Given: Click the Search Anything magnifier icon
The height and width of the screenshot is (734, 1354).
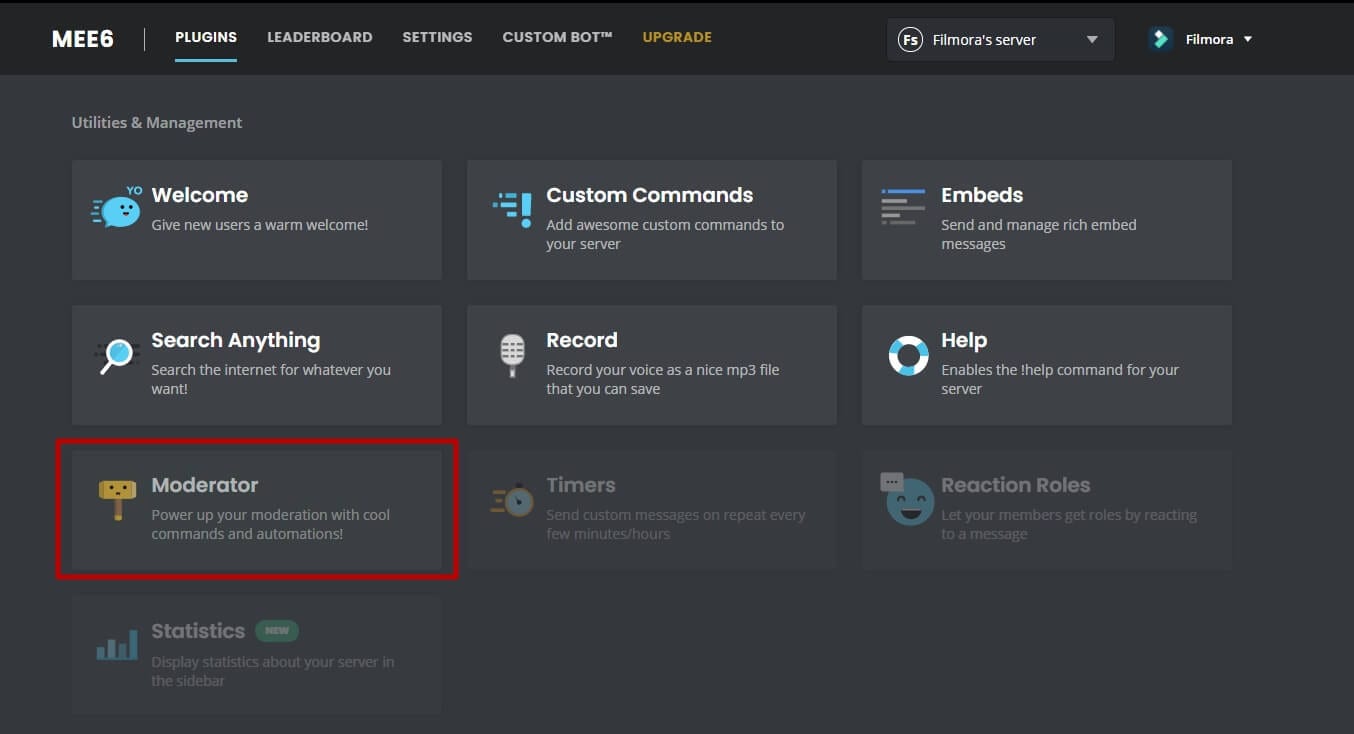Looking at the screenshot, I should [x=118, y=355].
